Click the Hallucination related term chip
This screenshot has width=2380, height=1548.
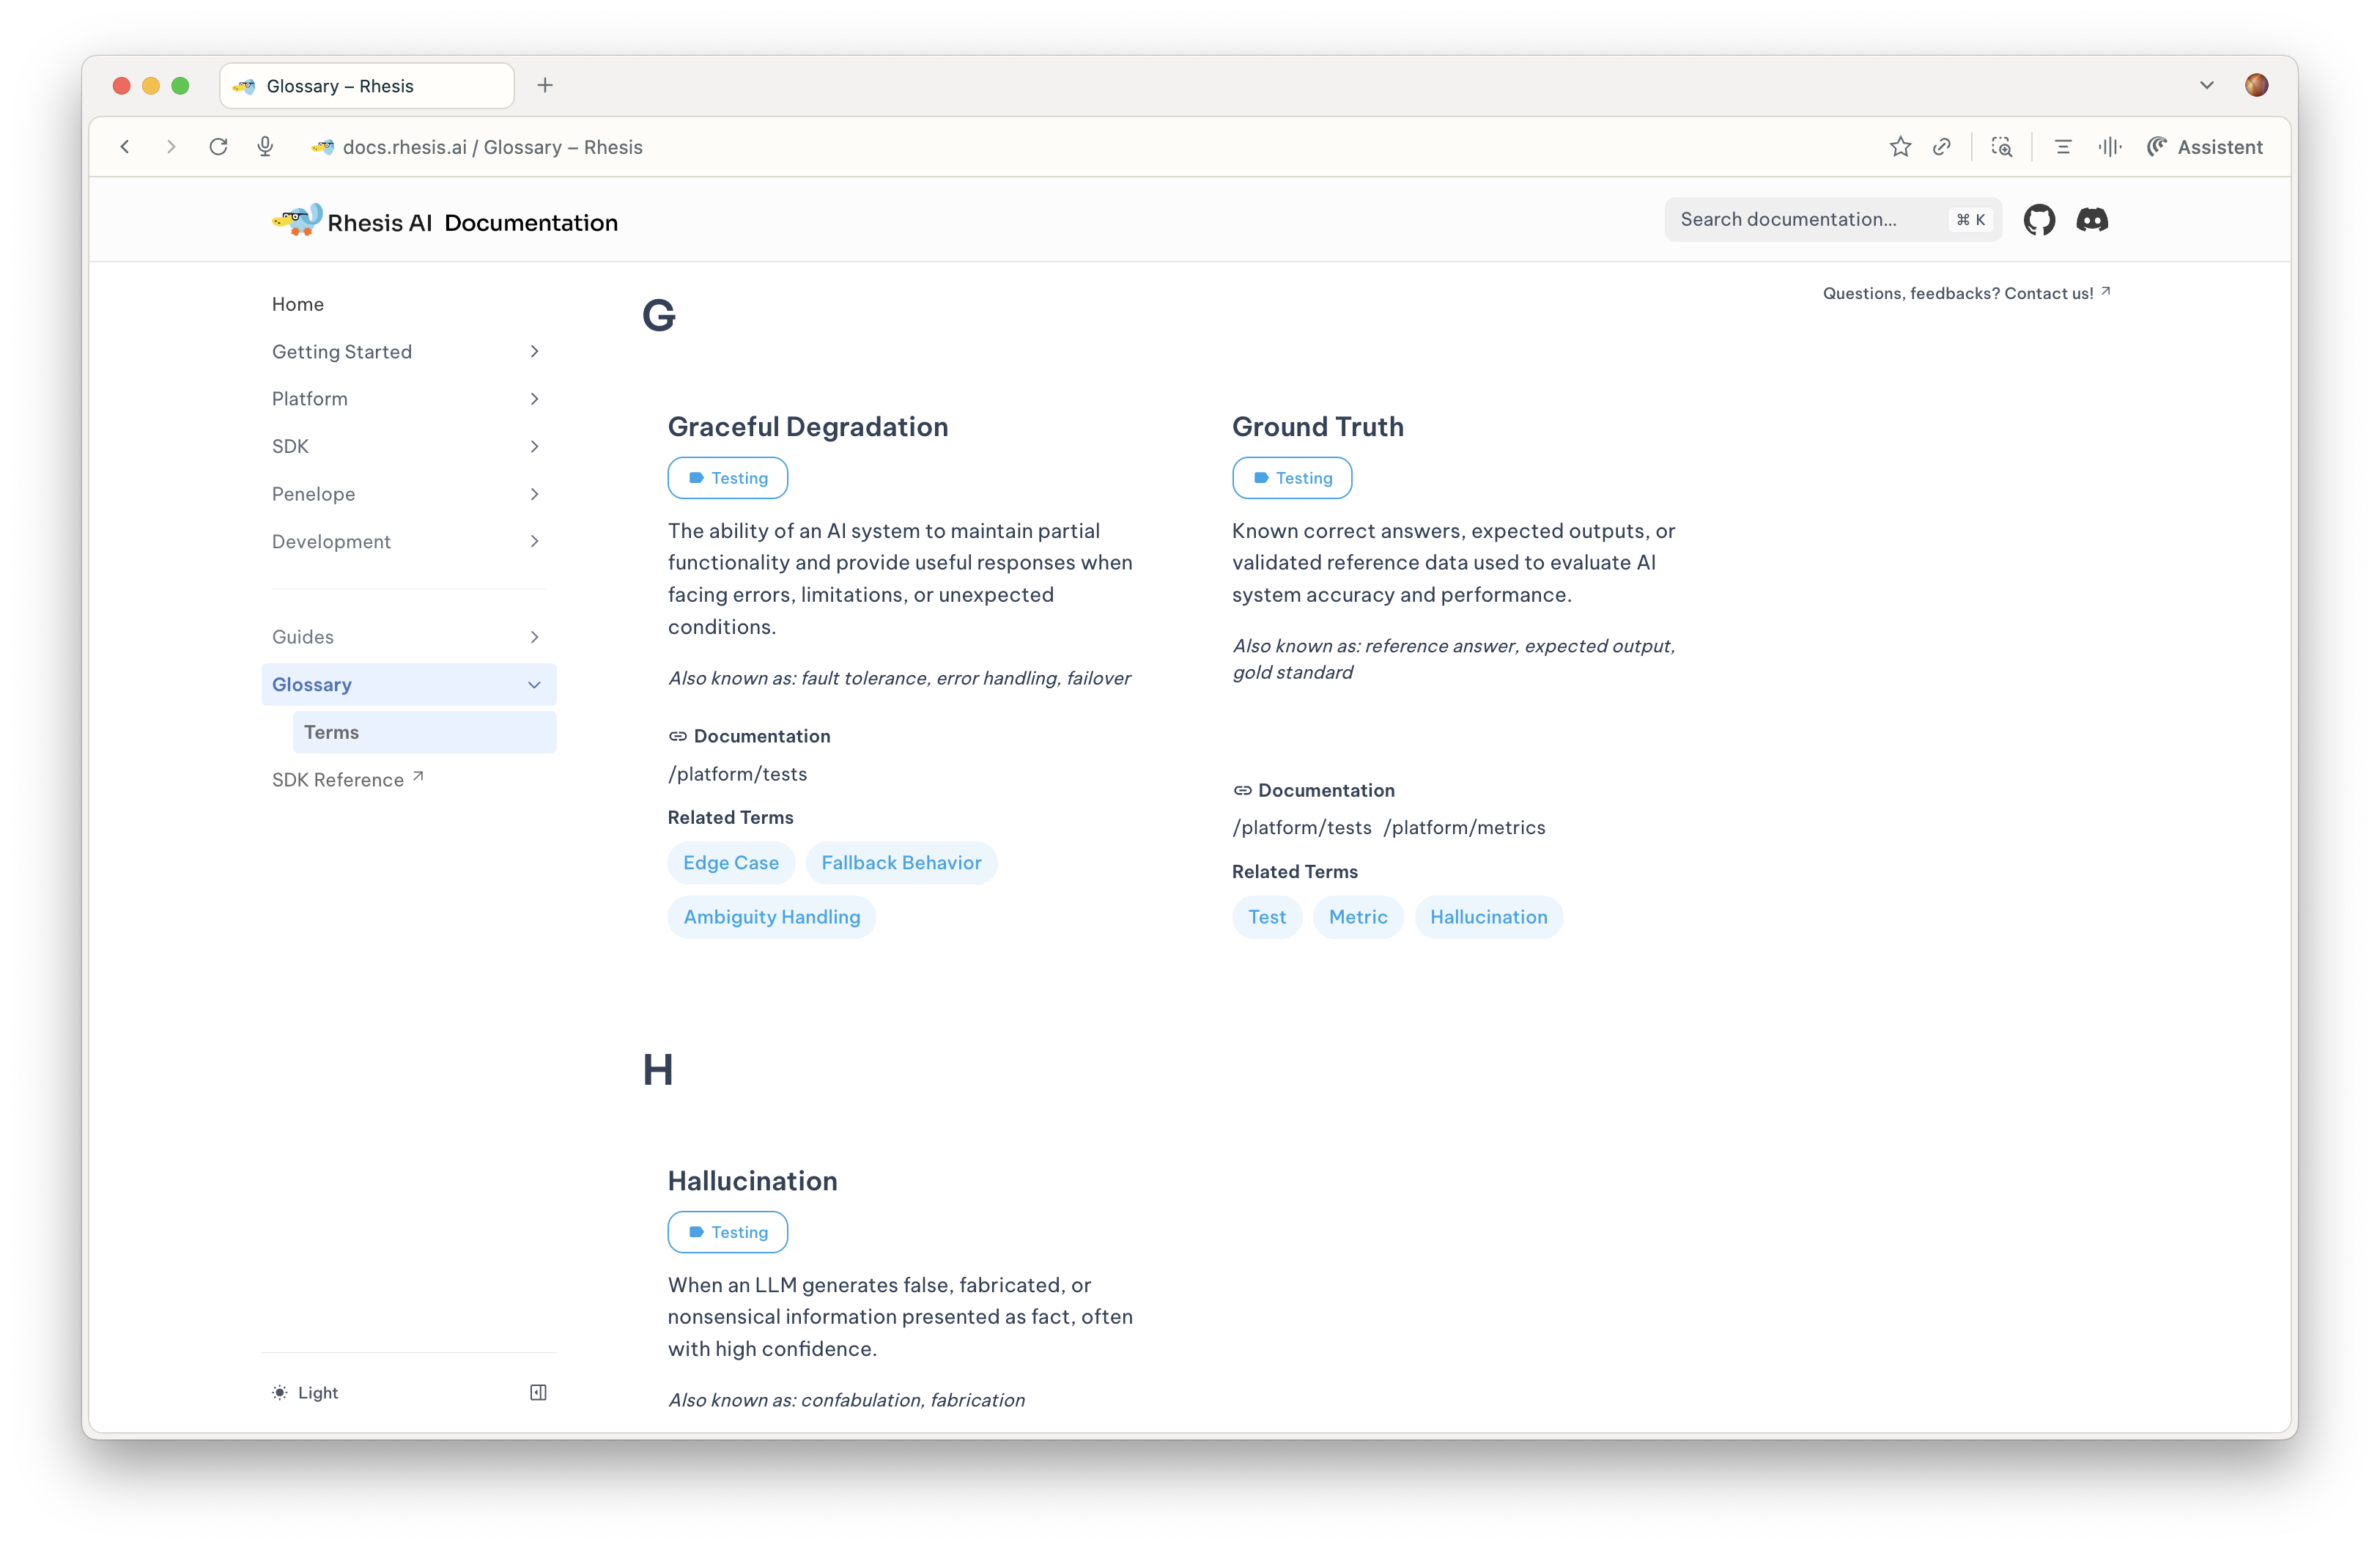click(1487, 917)
